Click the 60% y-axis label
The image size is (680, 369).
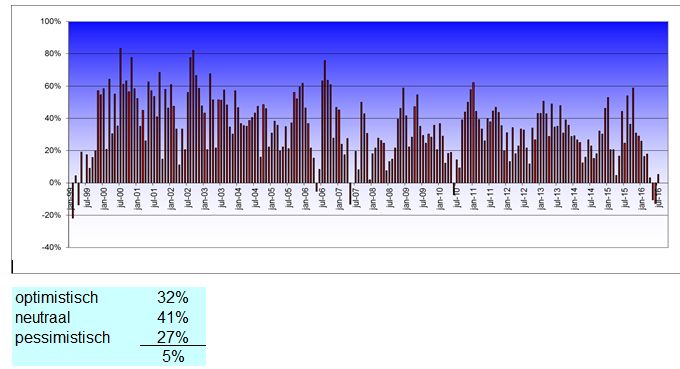pyautogui.click(x=53, y=86)
